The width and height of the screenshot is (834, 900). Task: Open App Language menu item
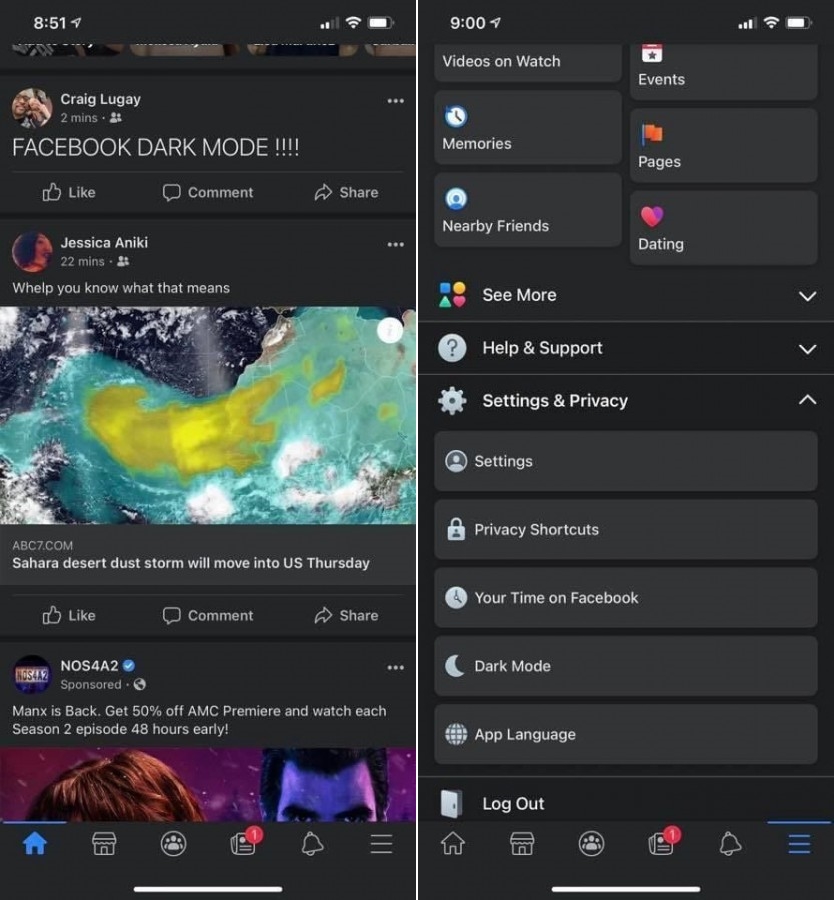pos(626,734)
